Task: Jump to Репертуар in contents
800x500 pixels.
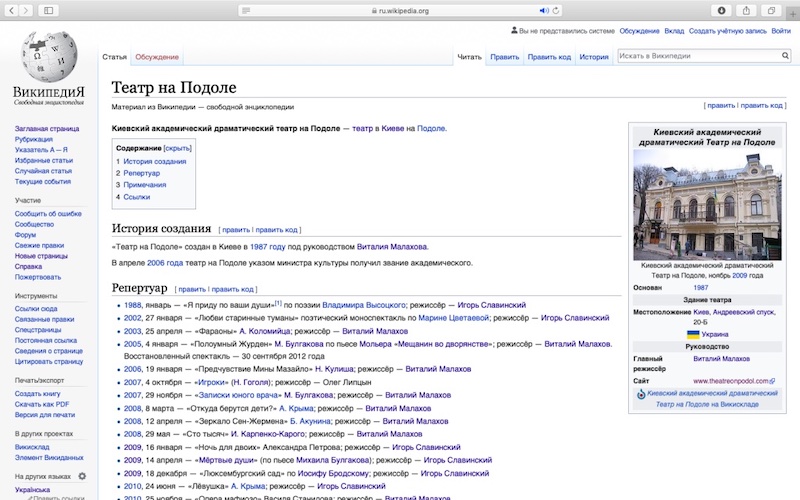Action: pyautogui.click(x=142, y=173)
